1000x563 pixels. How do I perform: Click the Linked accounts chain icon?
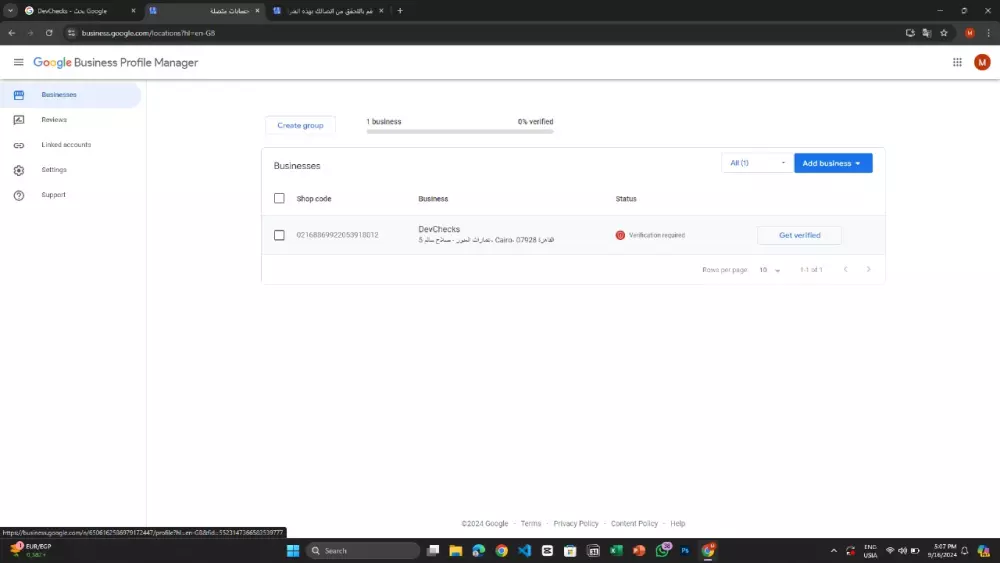[x=18, y=145]
